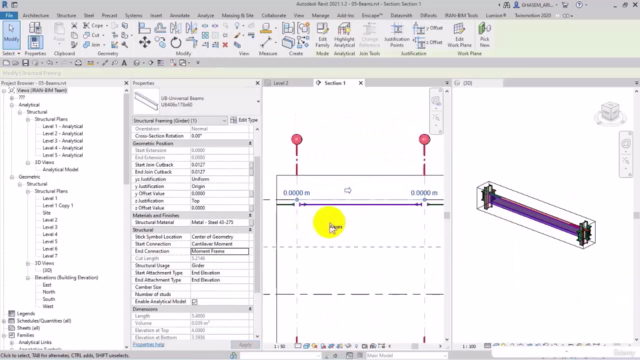640x360 pixels.
Task: Collapse the Geometric tree node
Action: pos(12,177)
